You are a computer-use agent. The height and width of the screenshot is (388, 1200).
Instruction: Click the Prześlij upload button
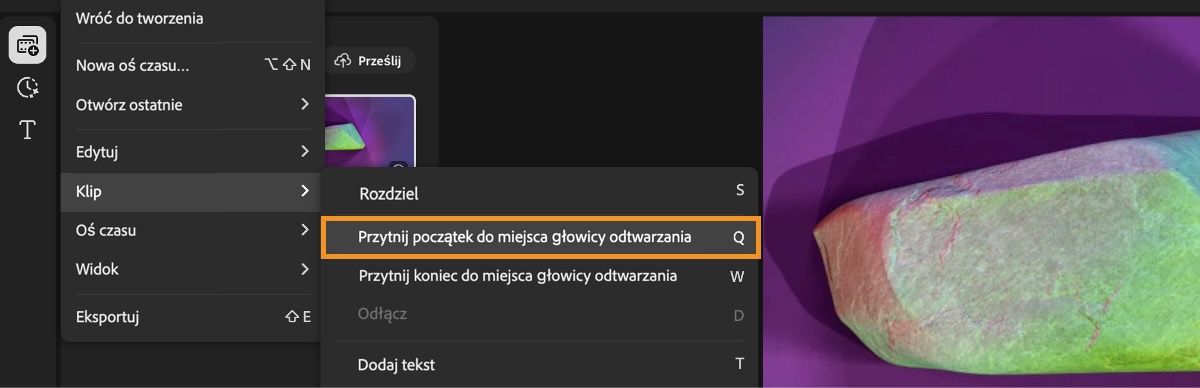370,61
